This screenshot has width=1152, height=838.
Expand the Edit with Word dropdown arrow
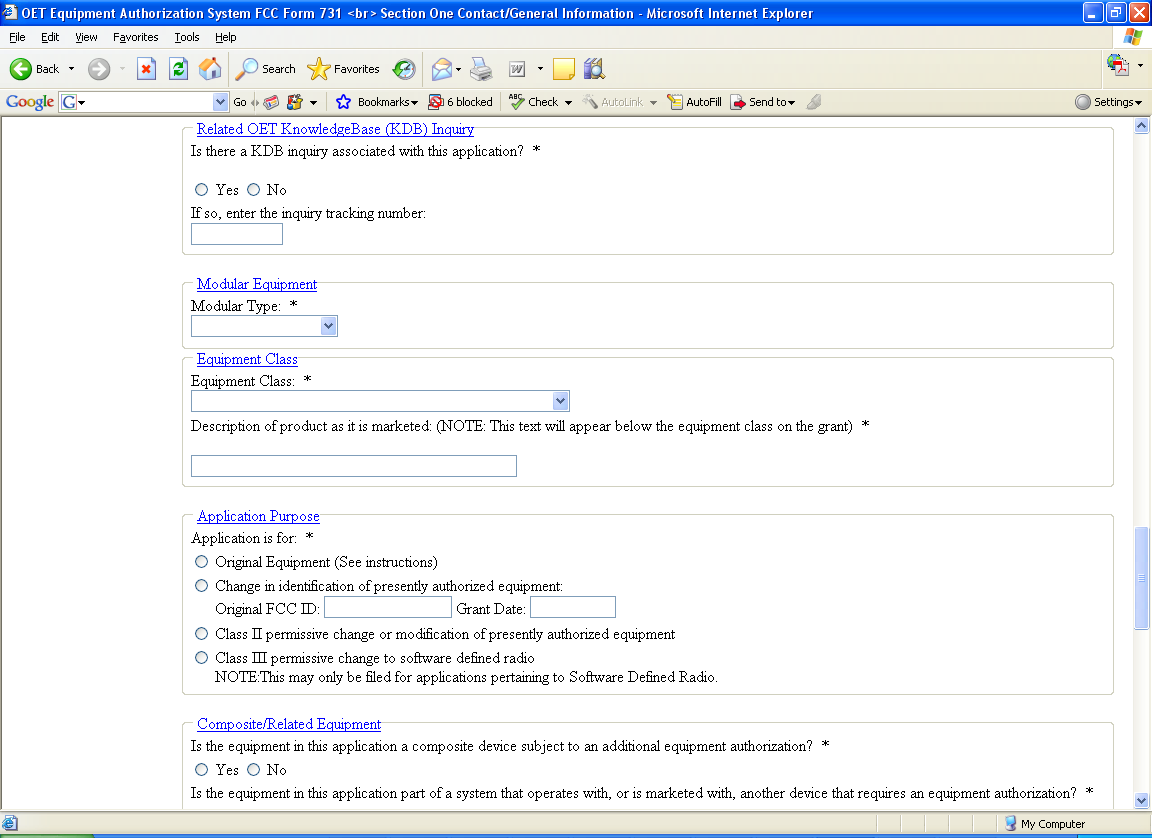540,69
